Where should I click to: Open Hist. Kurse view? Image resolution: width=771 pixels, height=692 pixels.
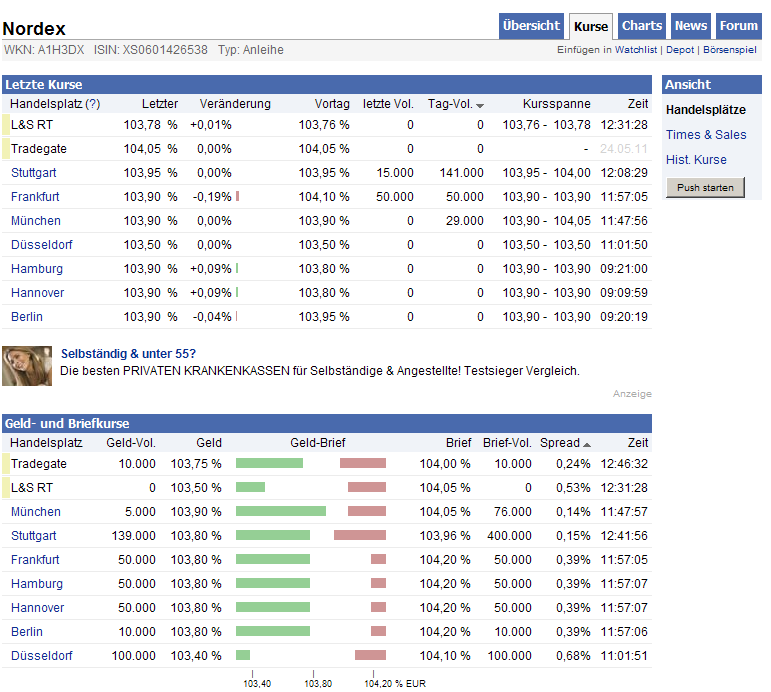pos(696,160)
